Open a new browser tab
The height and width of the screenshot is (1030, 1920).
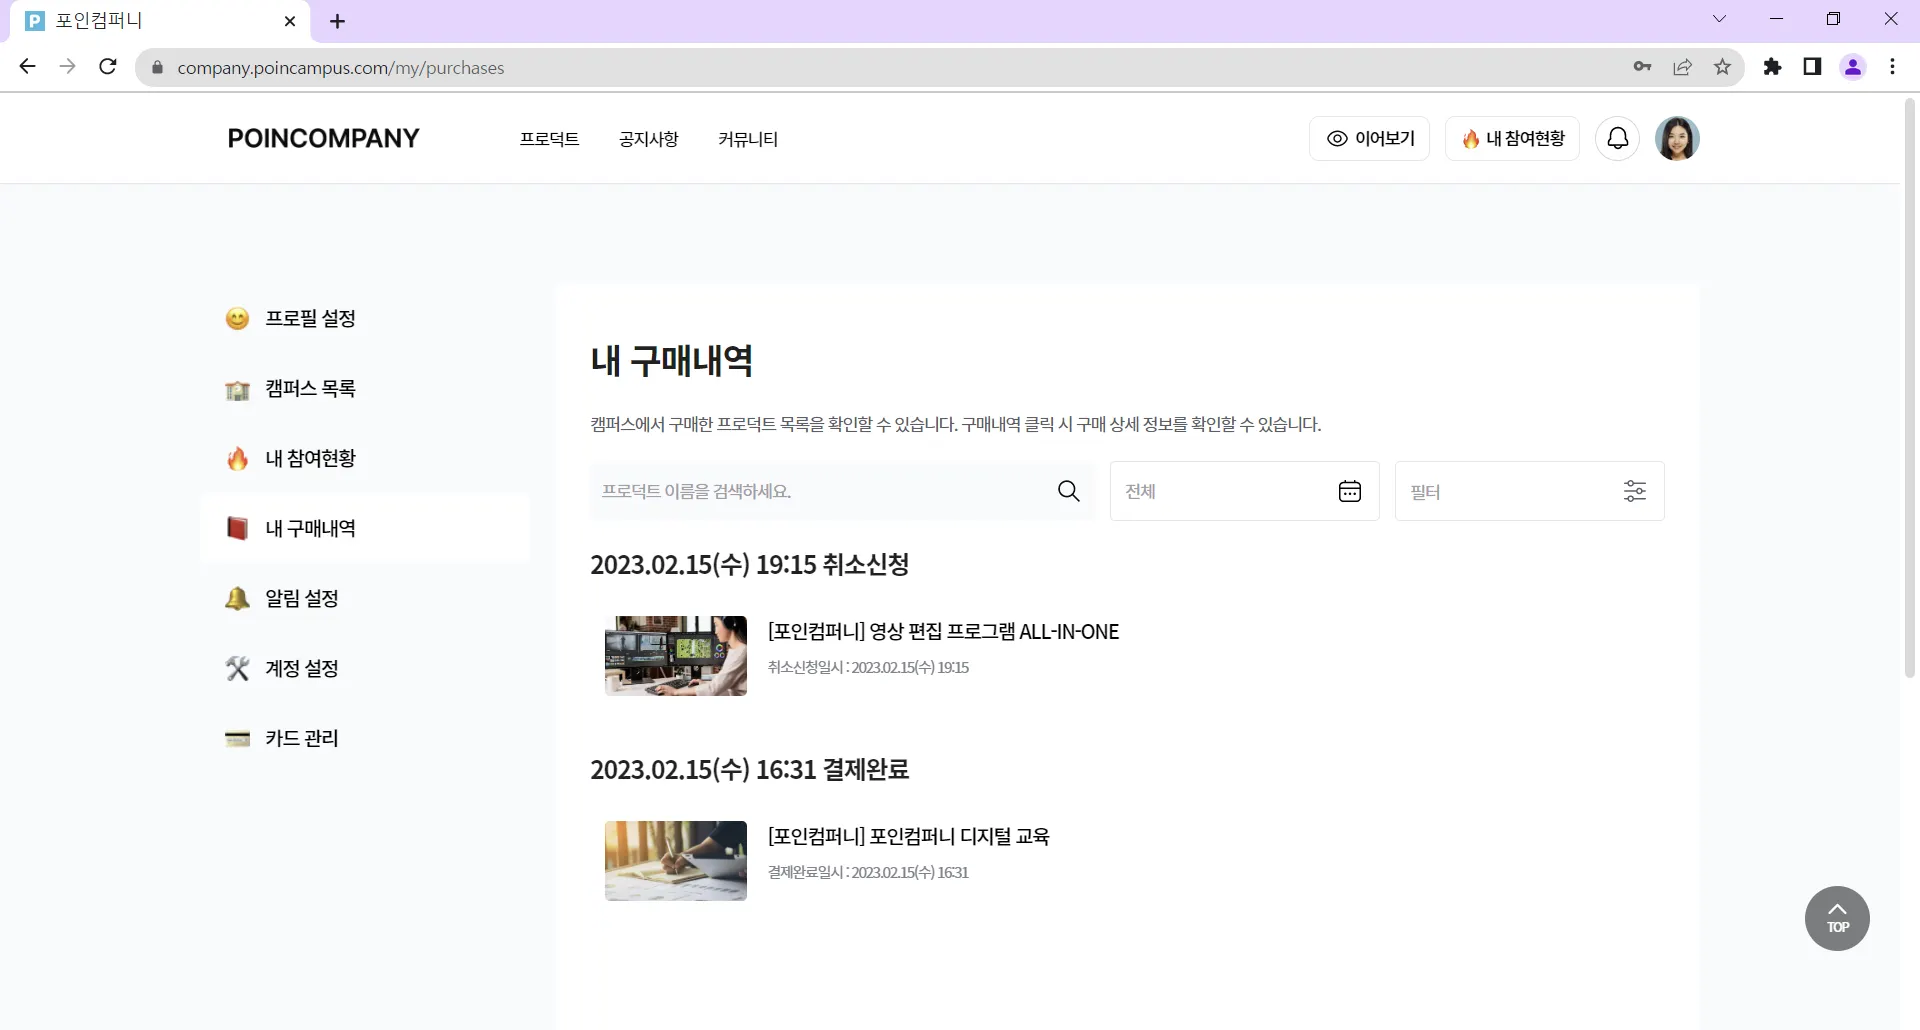pyautogui.click(x=337, y=21)
